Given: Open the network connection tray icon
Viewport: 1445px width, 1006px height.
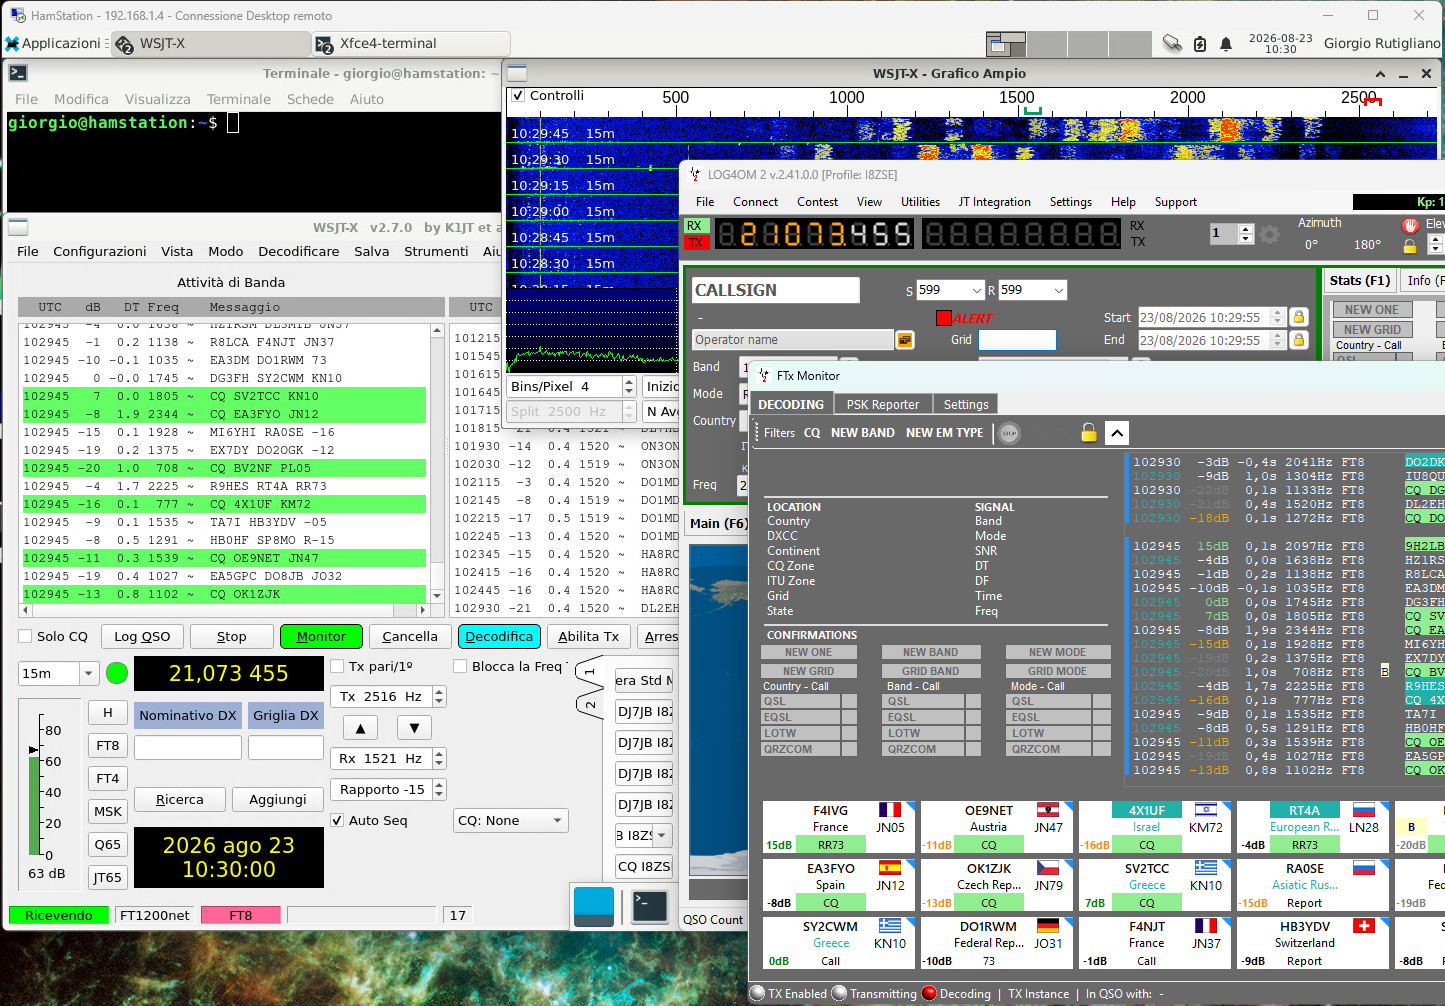Looking at the screenshot, I should (1172, 43).
